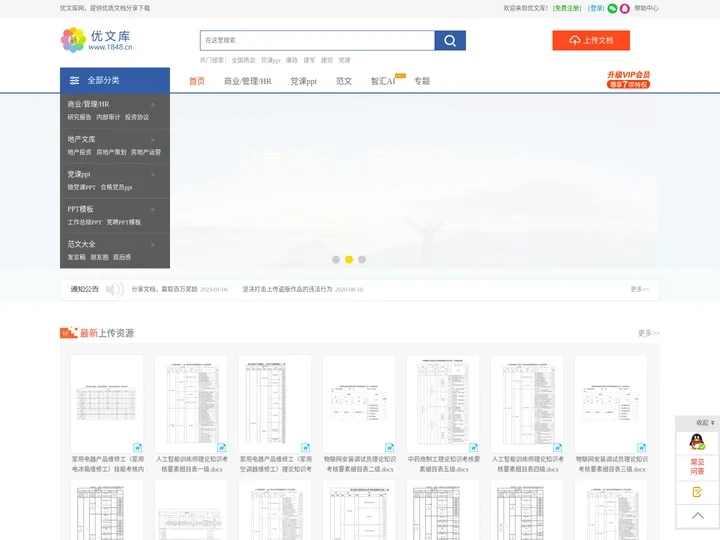Viewport: 720px width, 540px height.
Task: Expand the 党课ppt sidebar category arrow
Action: [153, 174]
